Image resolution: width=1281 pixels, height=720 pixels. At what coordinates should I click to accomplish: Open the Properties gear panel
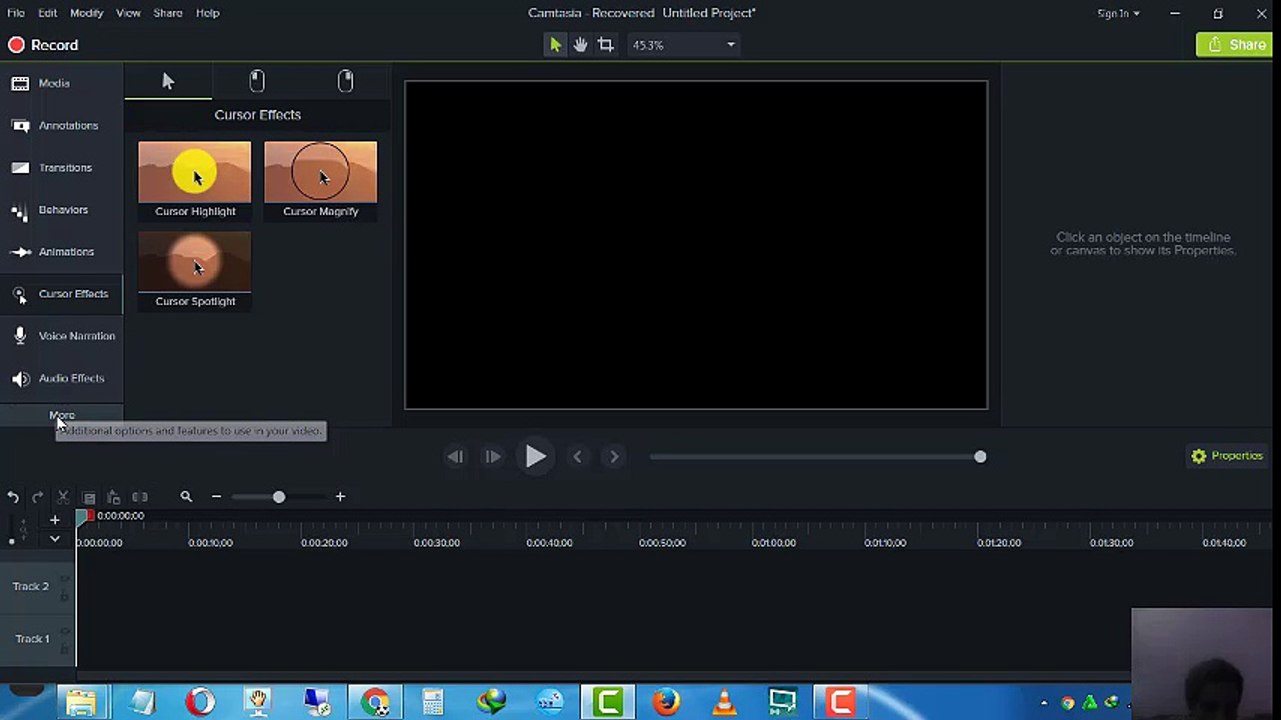coord(1227,456)
